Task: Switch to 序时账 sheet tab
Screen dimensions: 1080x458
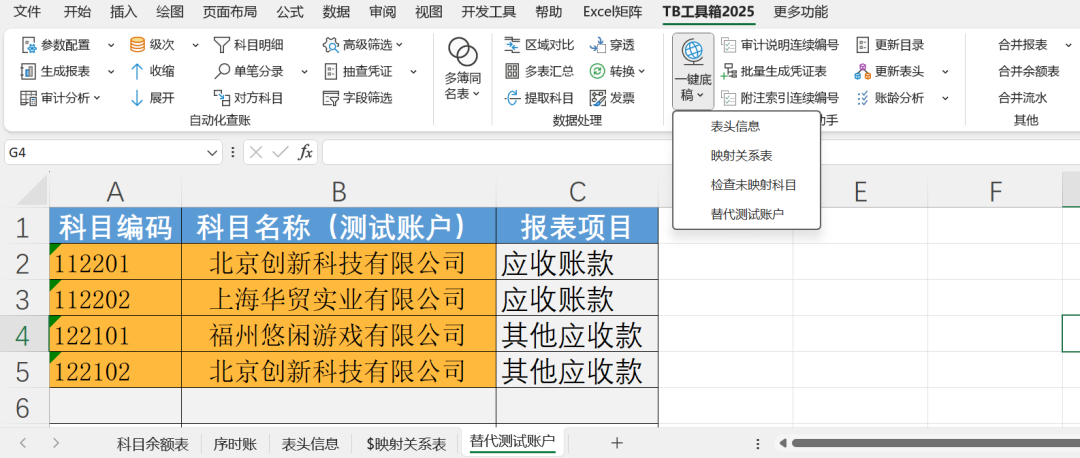Action: tap(235, 444)
